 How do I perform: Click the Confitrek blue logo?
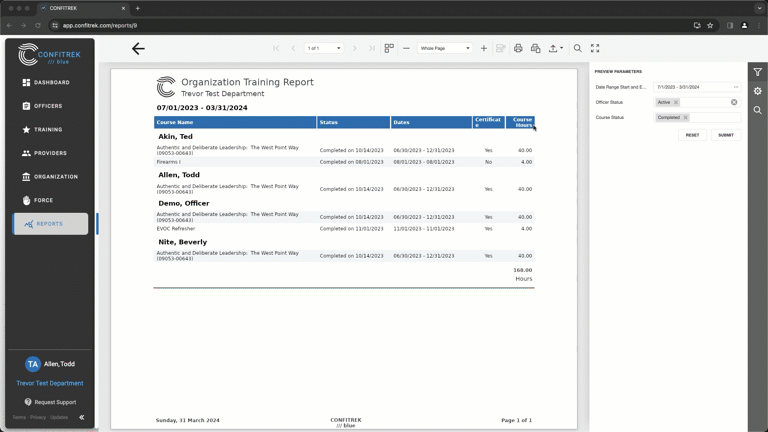[49, 54]
